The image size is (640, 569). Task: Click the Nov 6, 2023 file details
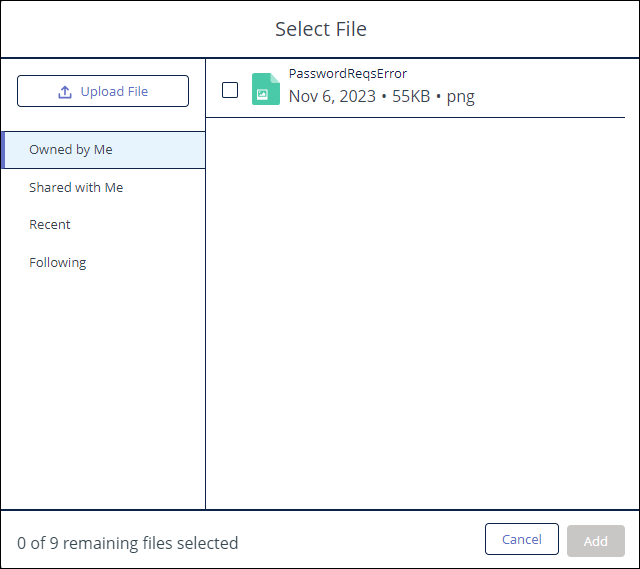click(x=382, y=97)
